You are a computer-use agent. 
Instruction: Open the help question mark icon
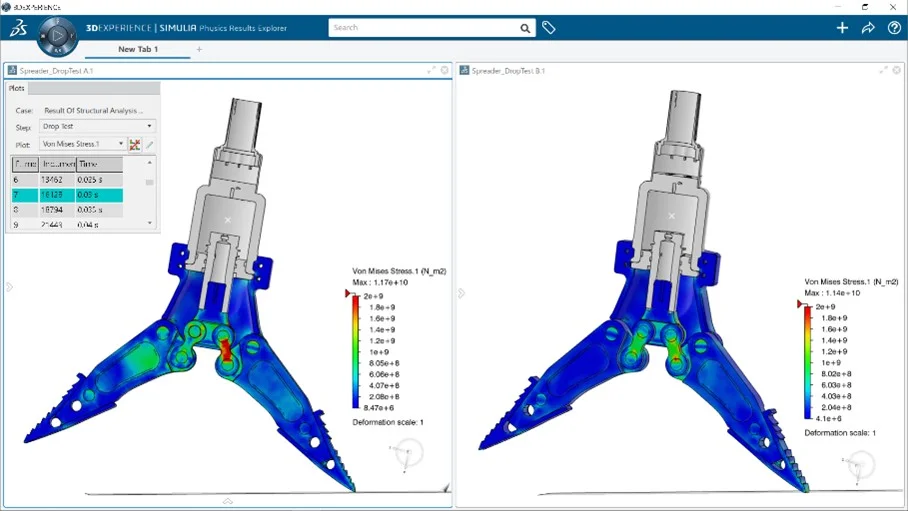894,28
